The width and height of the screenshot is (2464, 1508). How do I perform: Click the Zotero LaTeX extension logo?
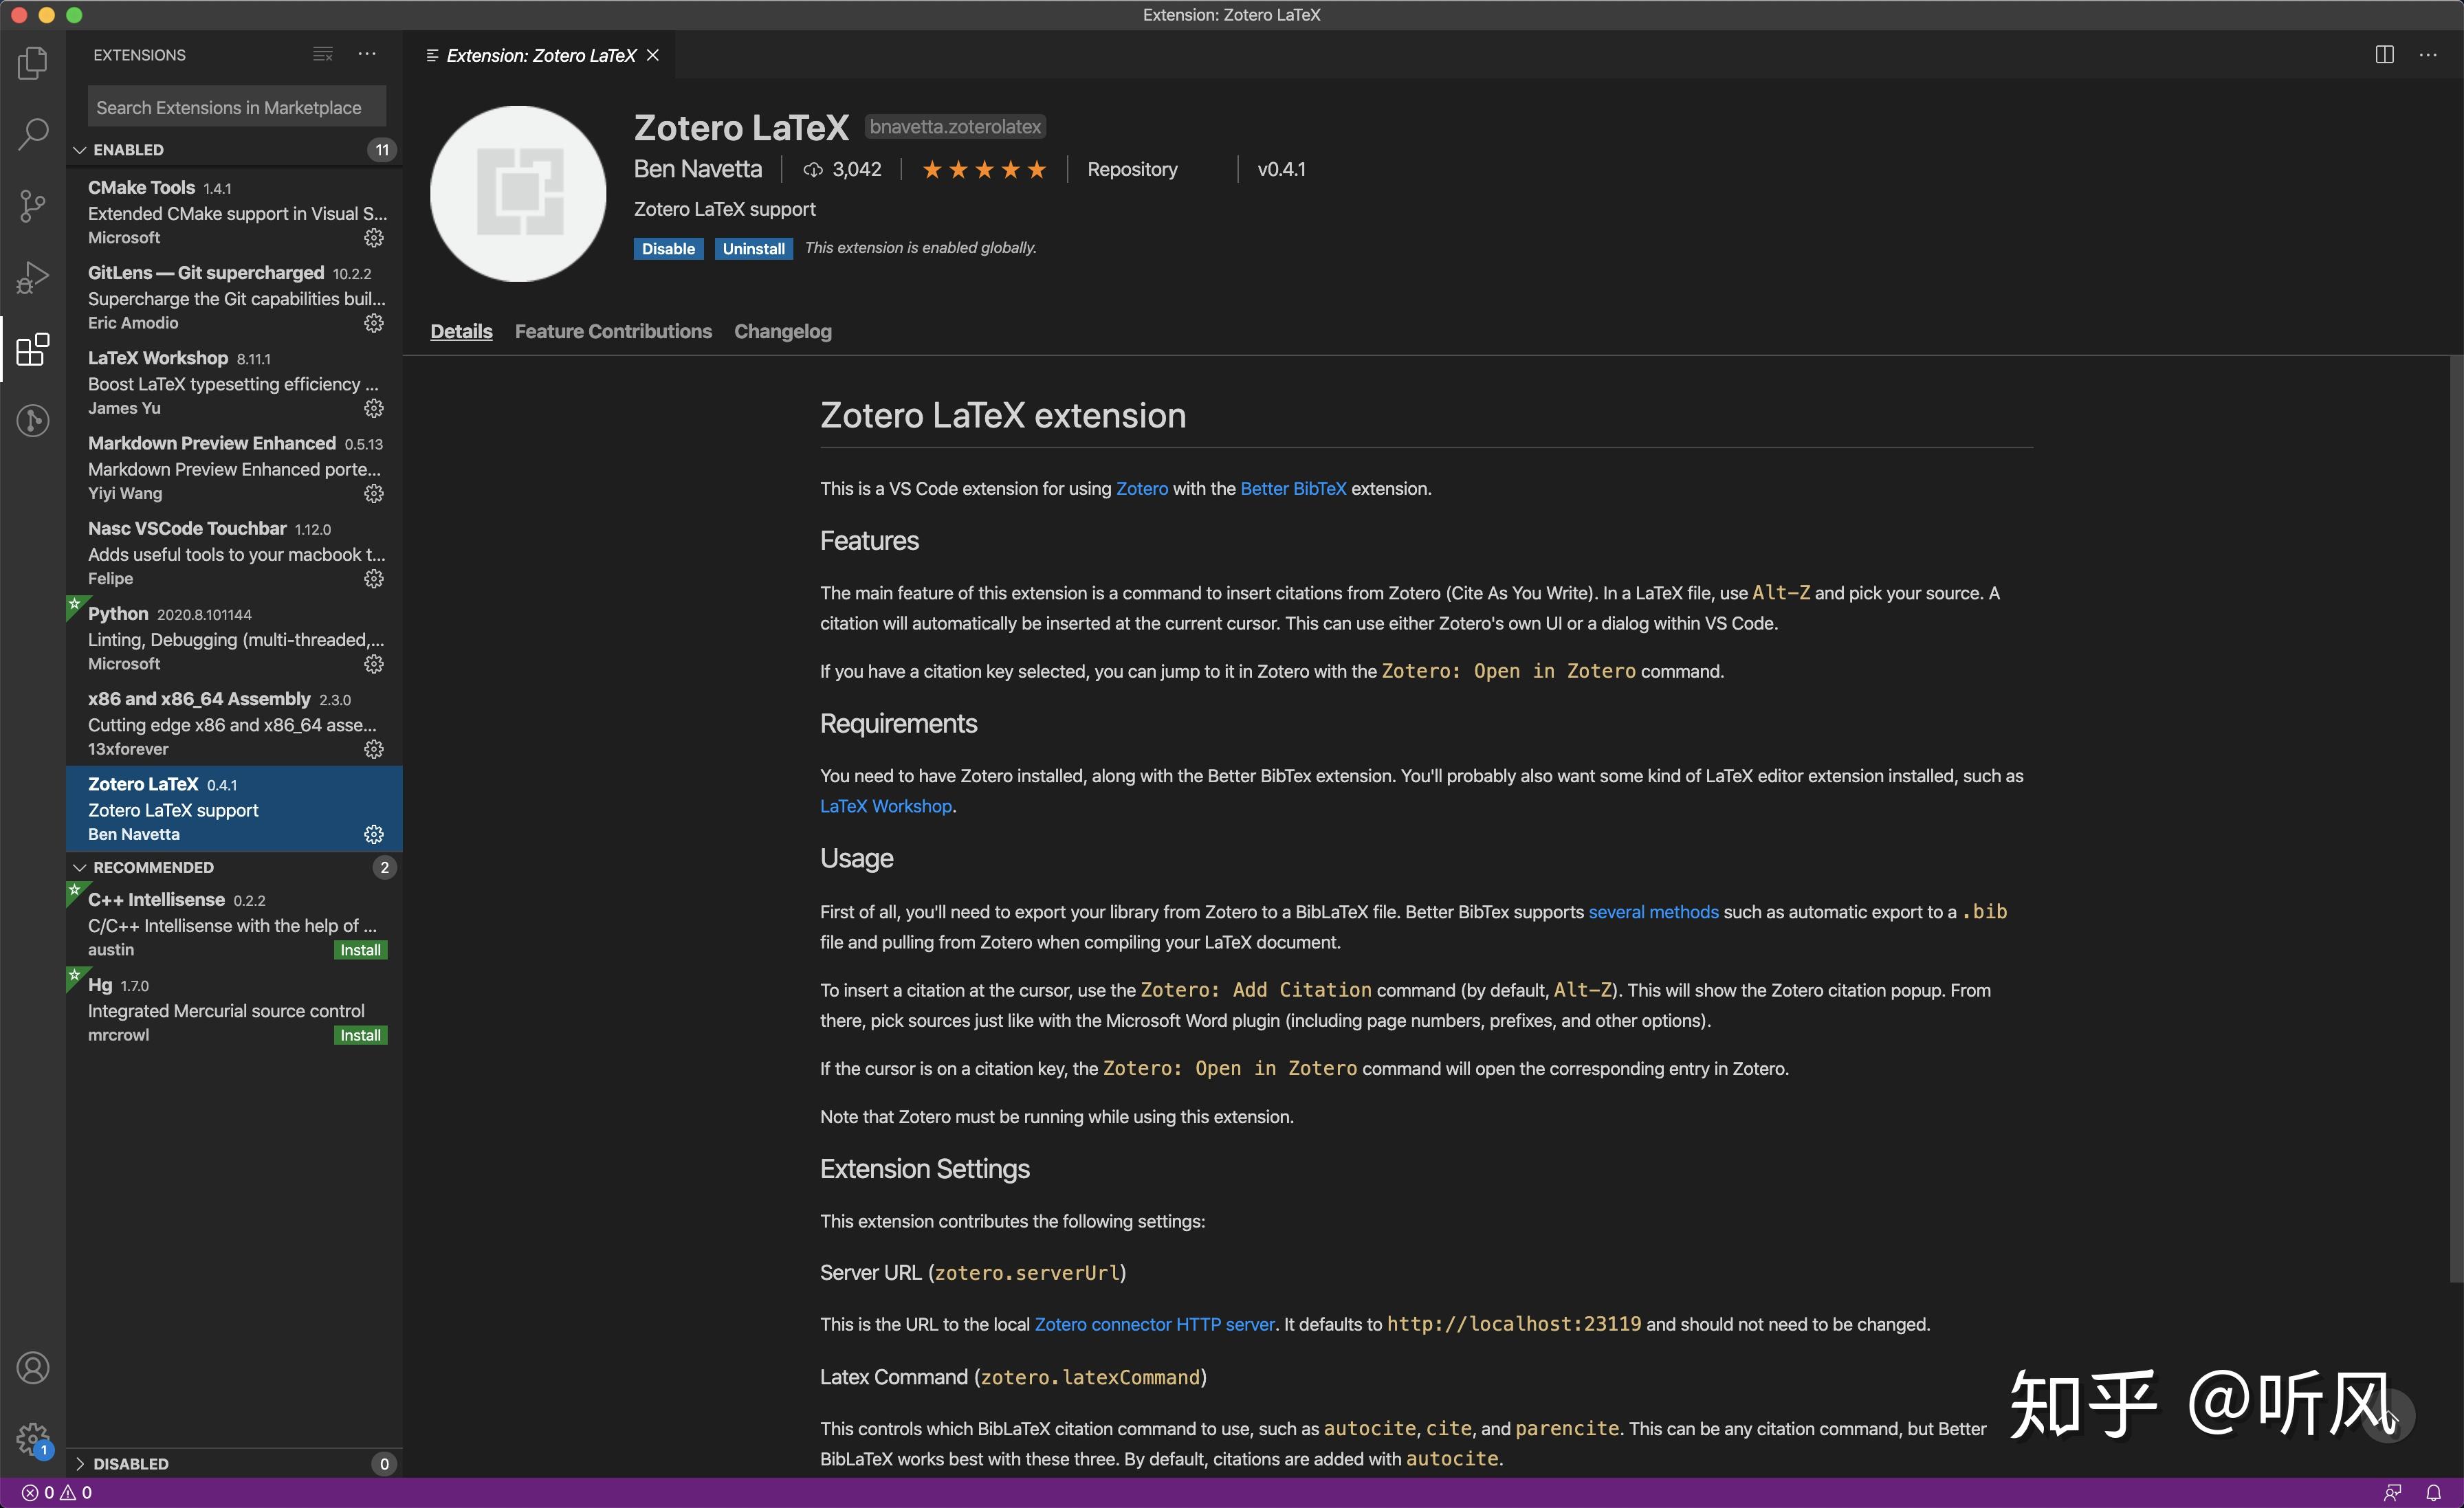(x=518, y=193)
